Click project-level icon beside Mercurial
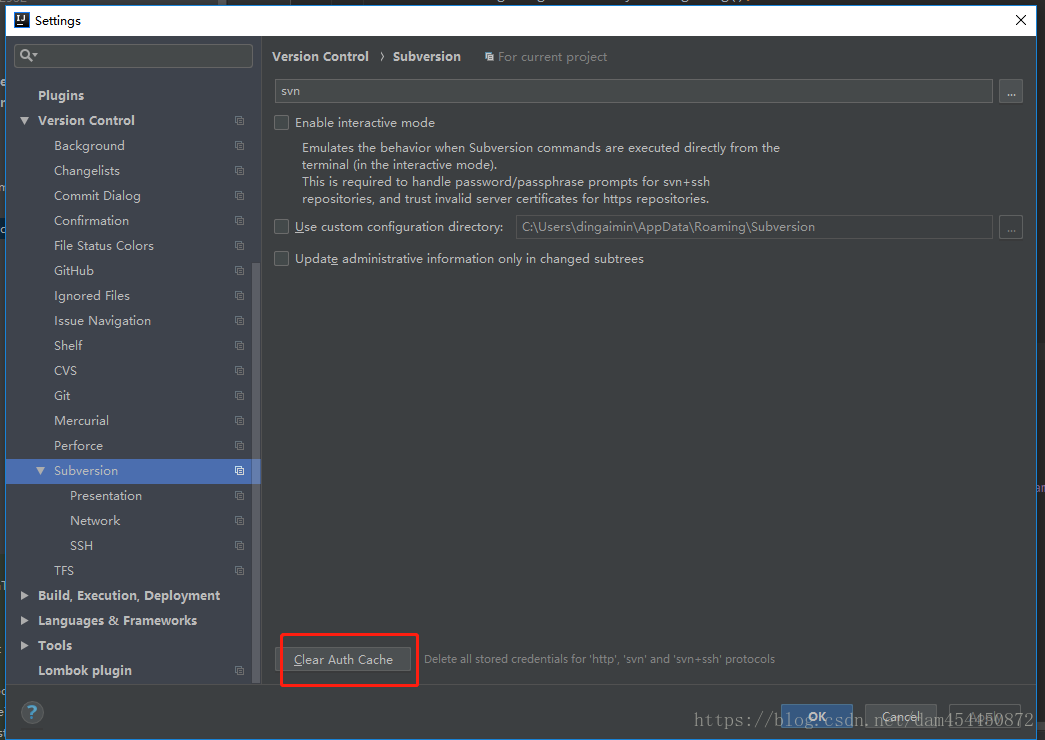Image resolution: width=1045 pixels, height=740 pixels. (x=239, y=421)
